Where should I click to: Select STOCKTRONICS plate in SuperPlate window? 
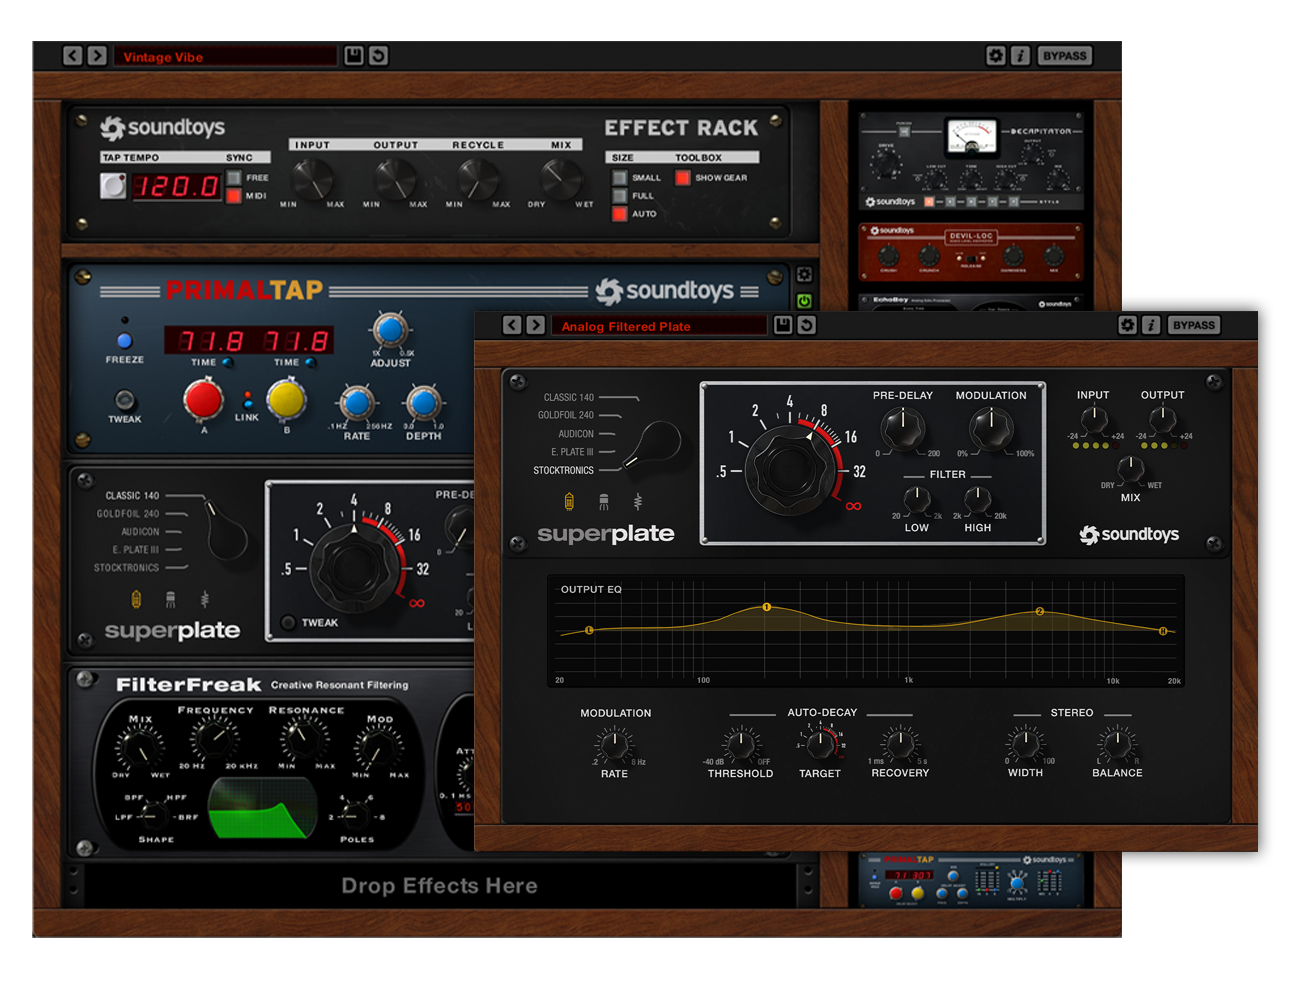[x=563, y=470]
